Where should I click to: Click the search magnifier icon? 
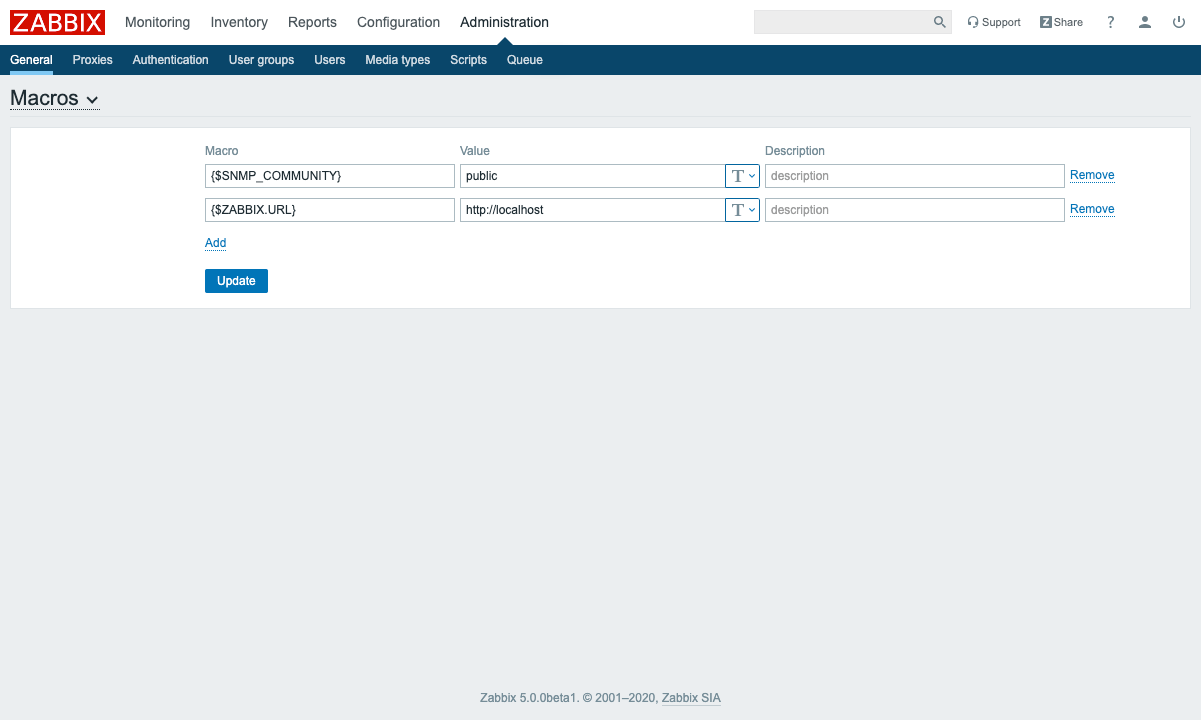click(x=939, y=22)
